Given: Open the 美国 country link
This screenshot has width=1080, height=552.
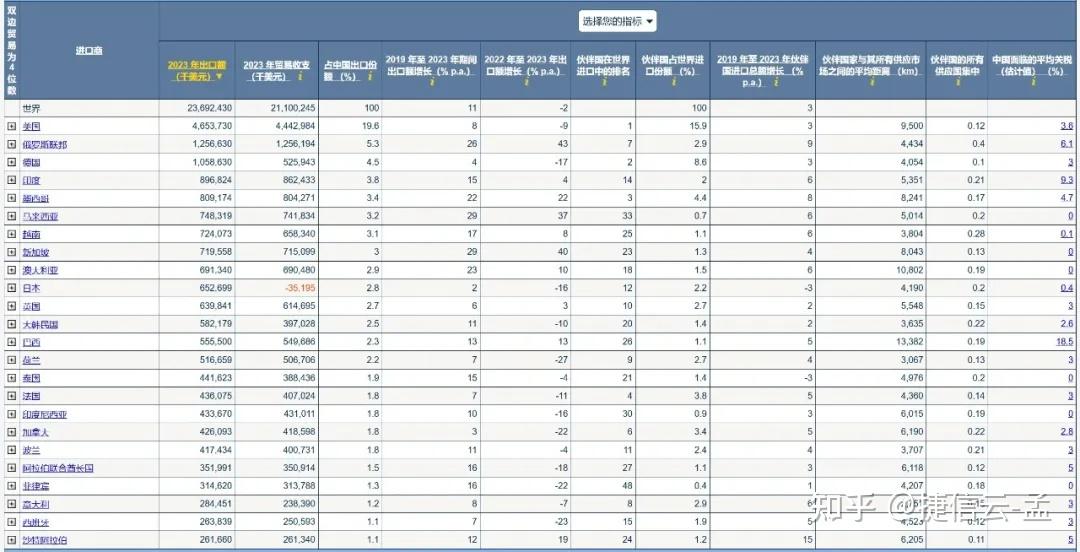Looking at the screenshot, I should [x=32, y=127].
